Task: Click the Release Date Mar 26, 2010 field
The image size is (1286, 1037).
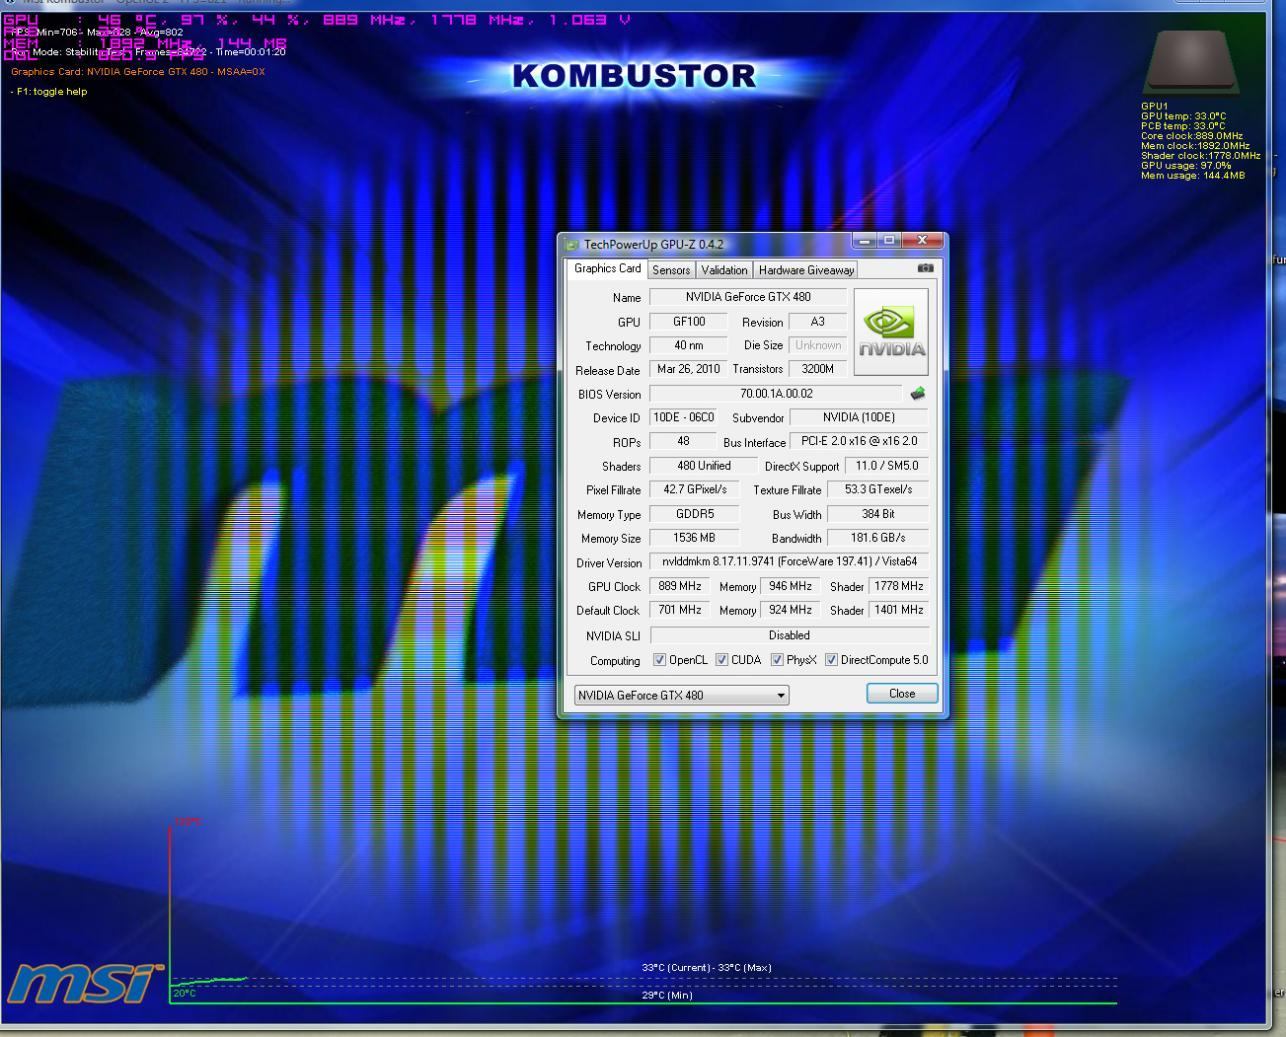Action: 689,370
